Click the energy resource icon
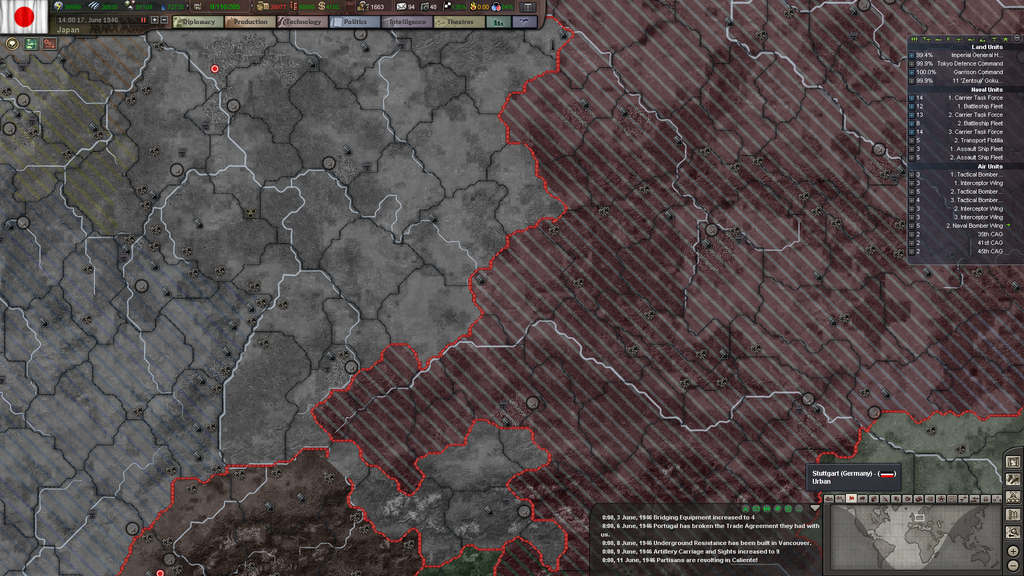The width and height of the screenshot is (1024, 576). coord(58,7)
